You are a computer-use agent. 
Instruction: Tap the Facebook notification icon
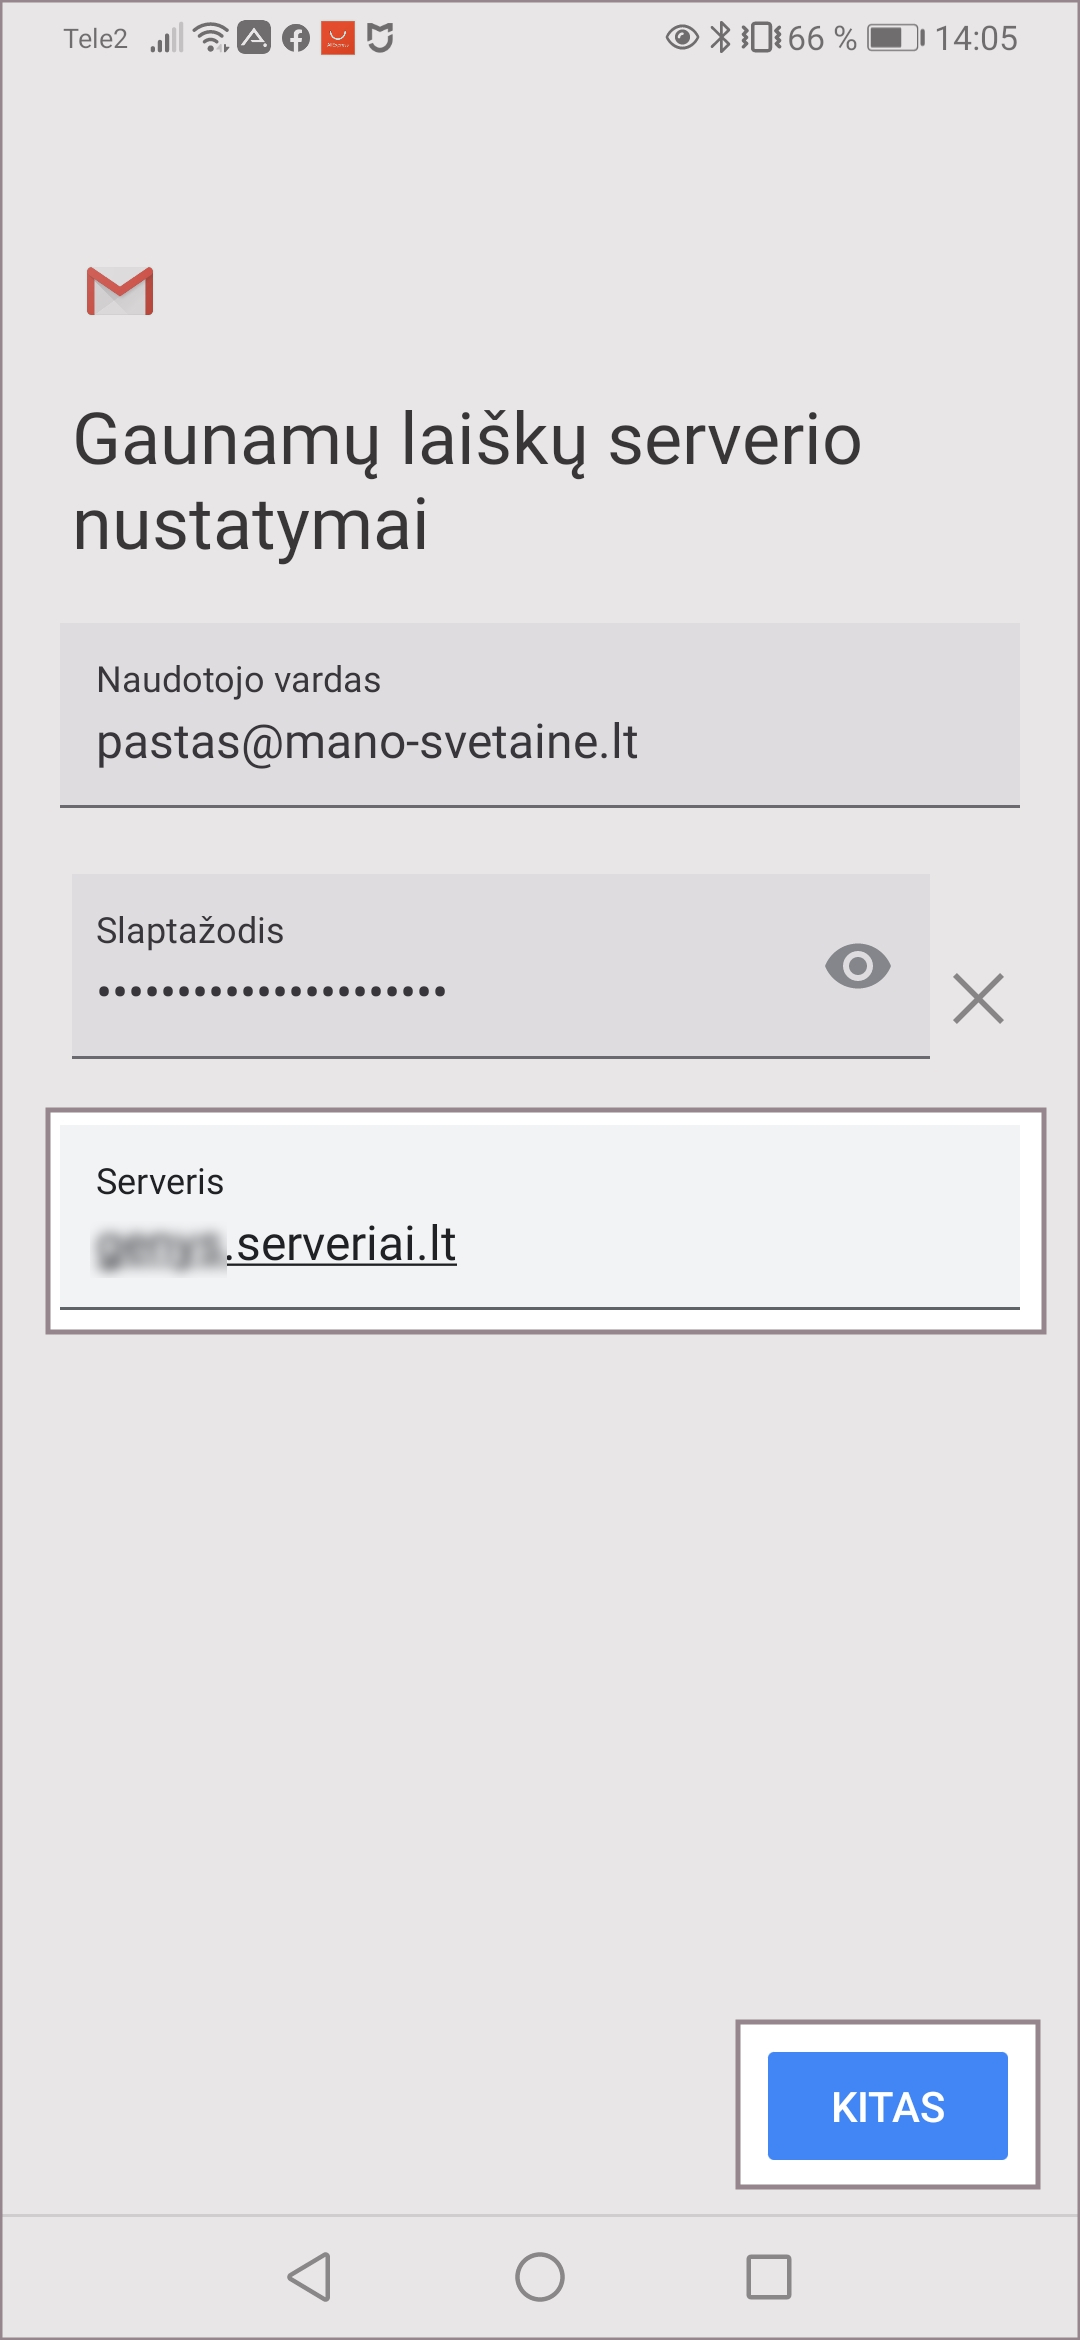pyautogui.click(x=296, y=39)
